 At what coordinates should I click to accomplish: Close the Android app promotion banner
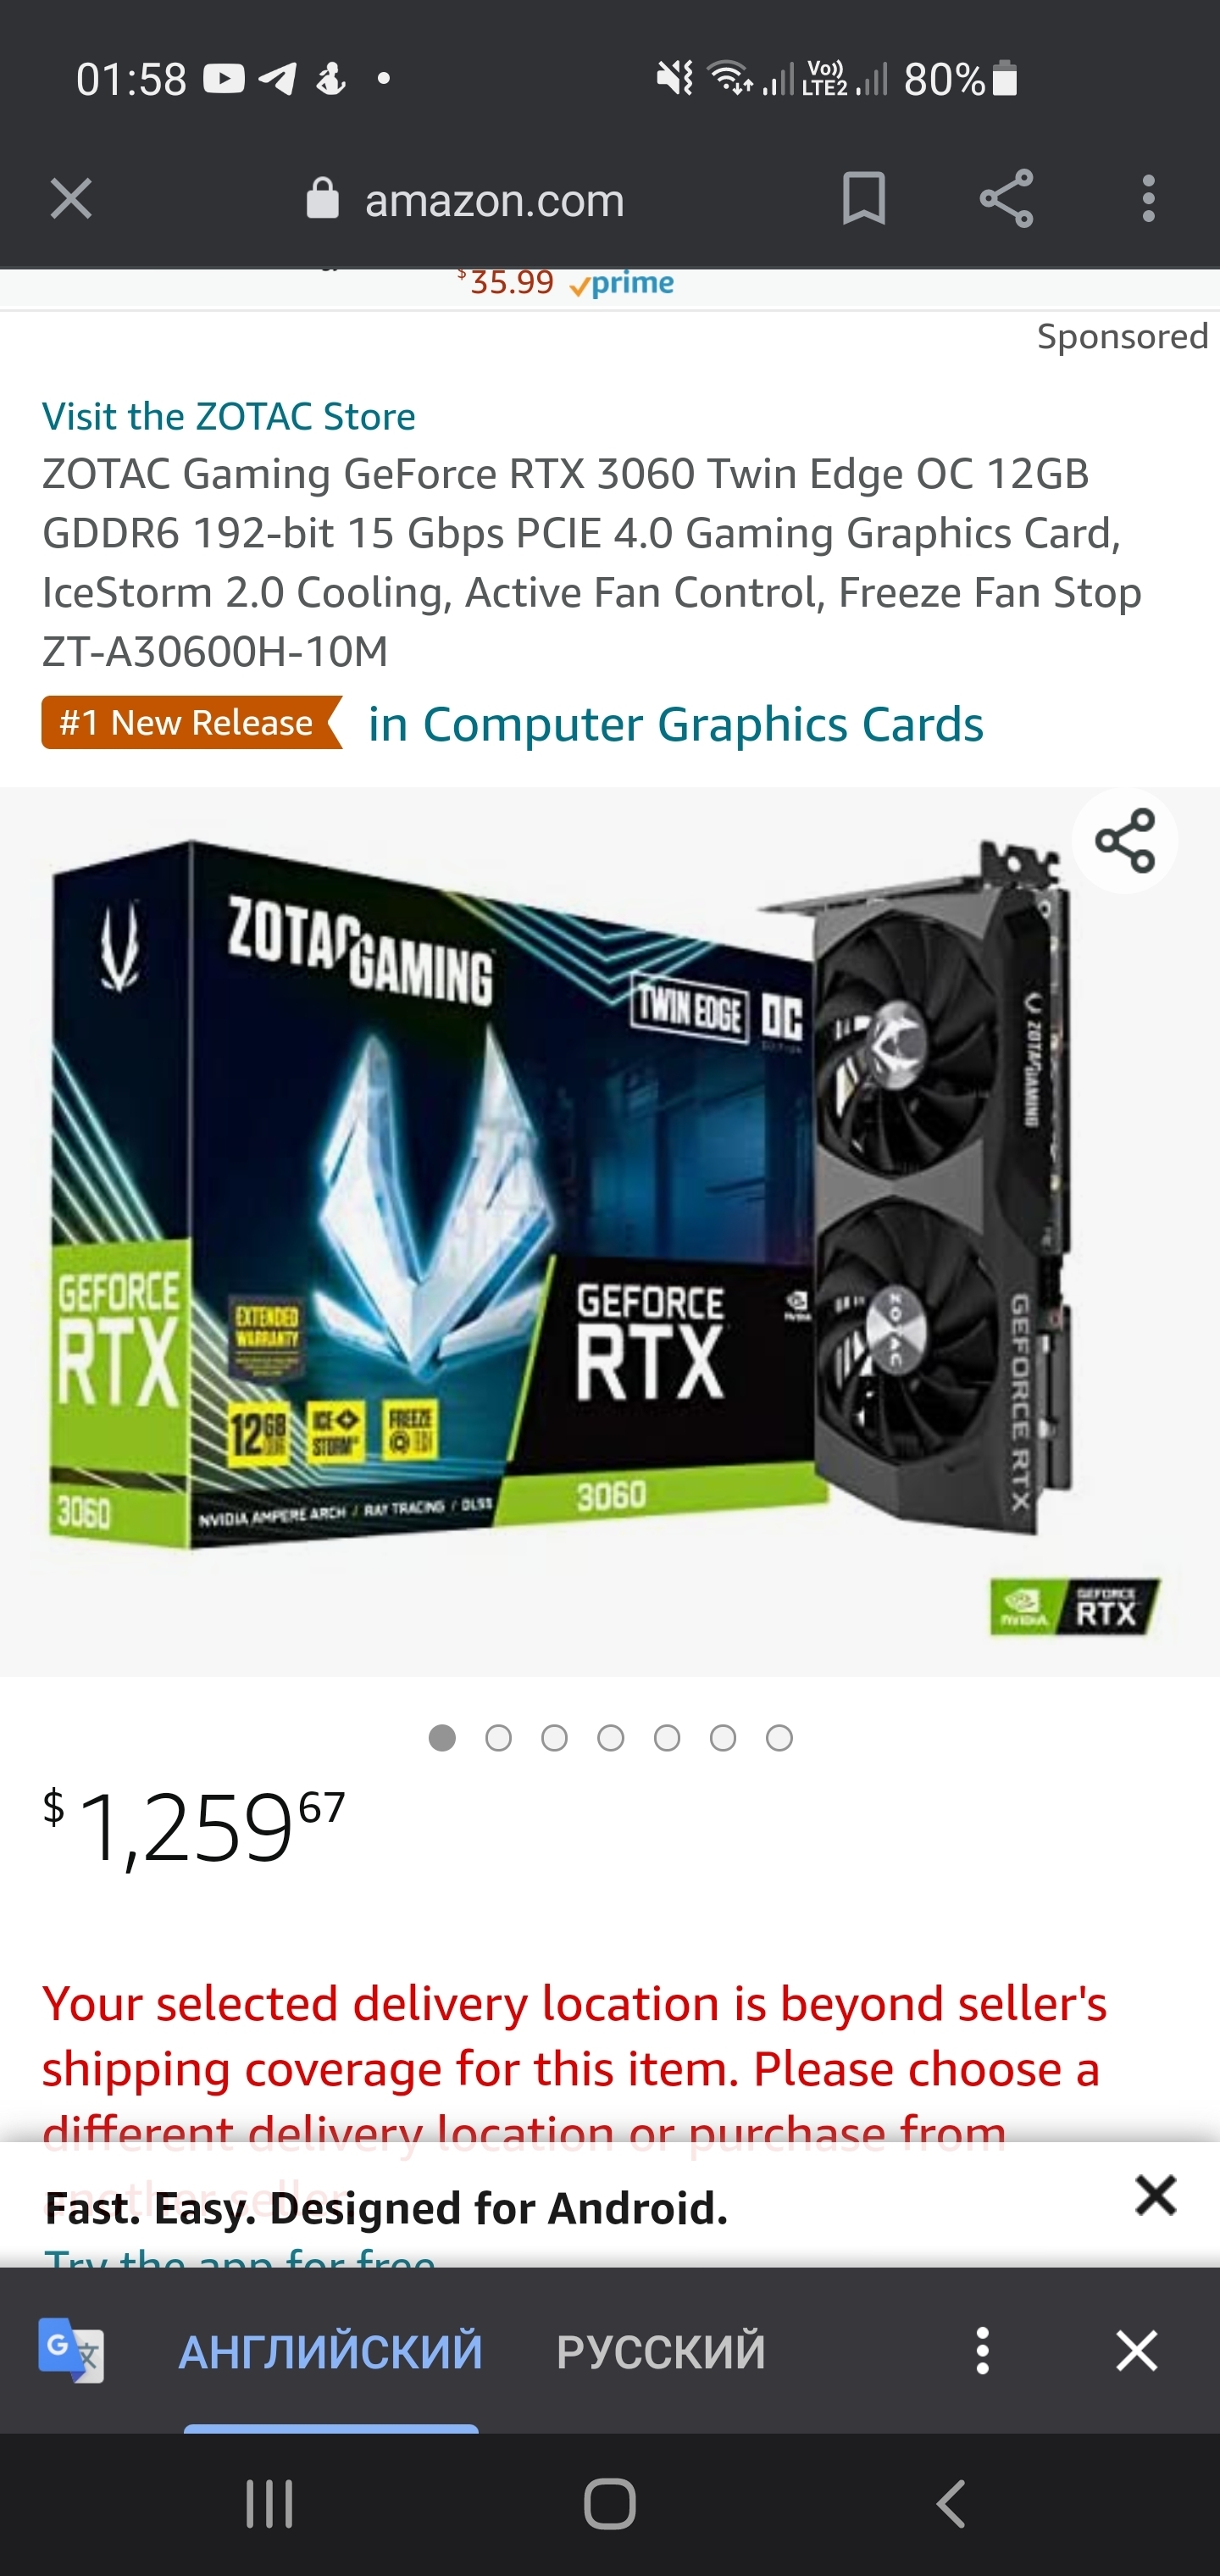1155,2195
